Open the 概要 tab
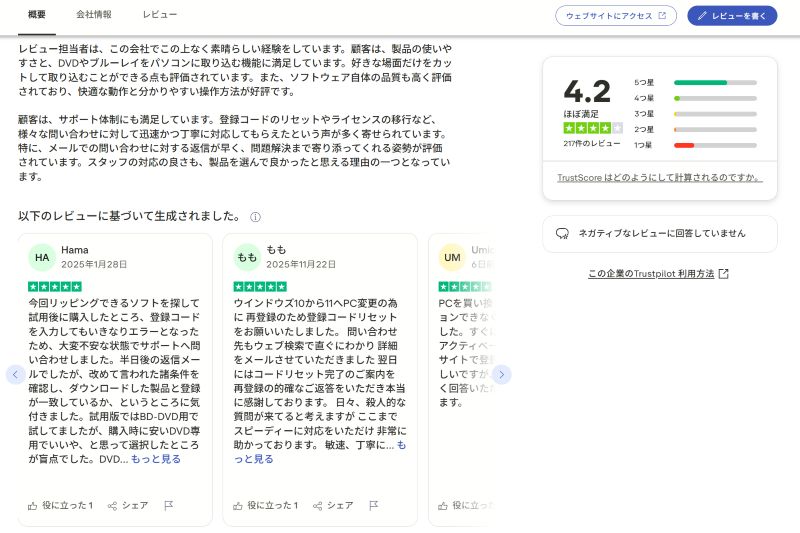The width and height of the screenshot is (800, 533). point(37,15)
